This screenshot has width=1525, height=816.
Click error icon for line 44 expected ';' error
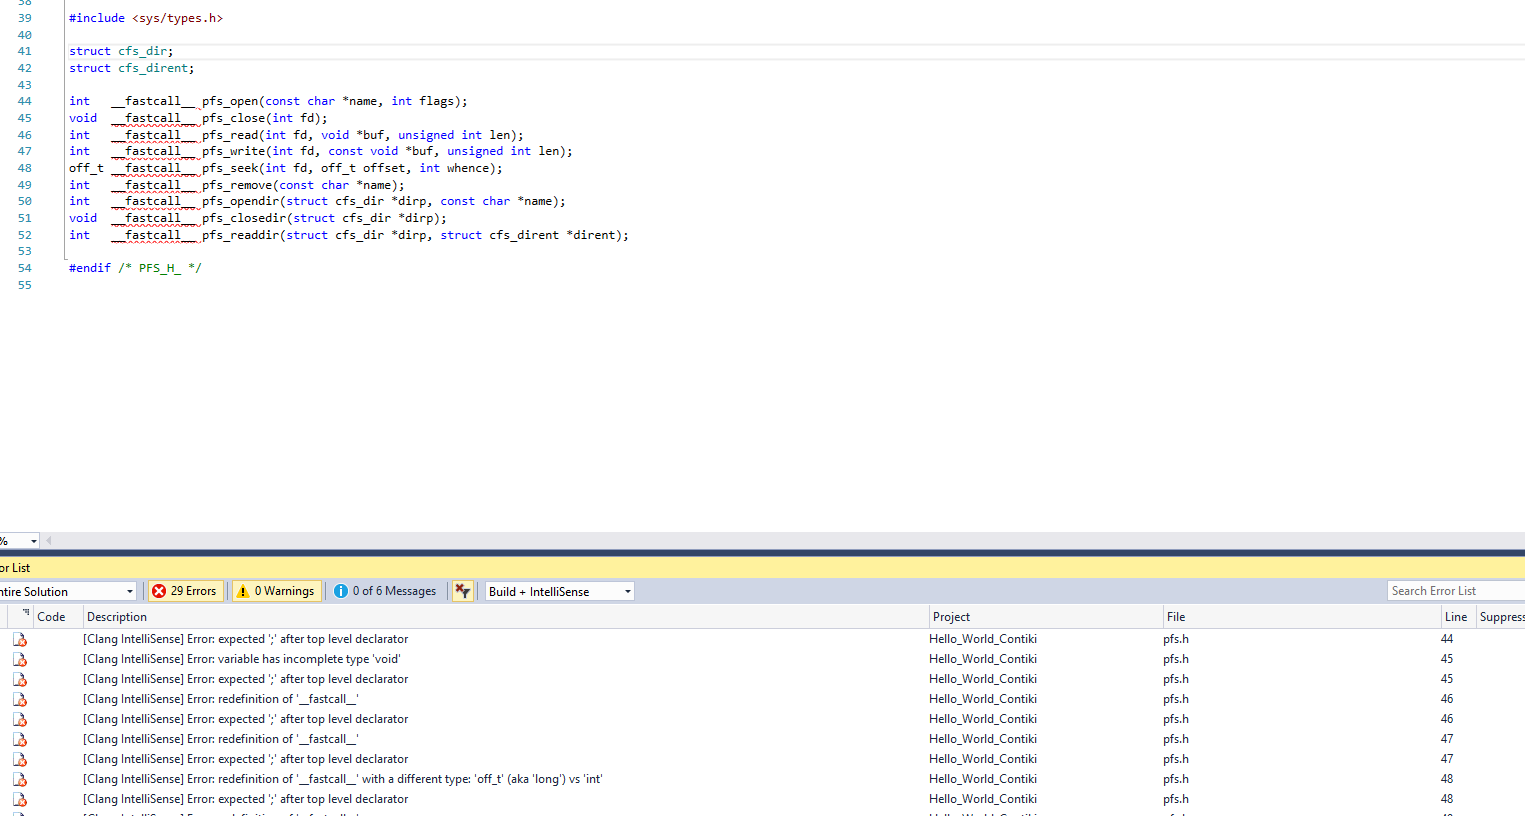19,639
